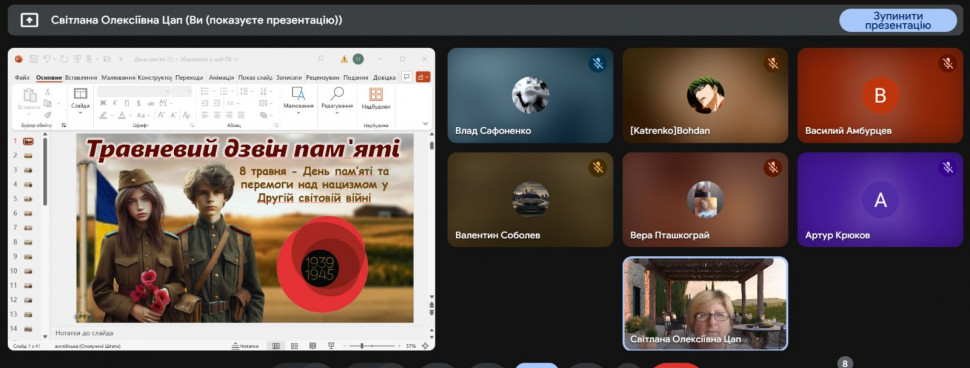Start slideshow from quick access toolbar icon
The image size is (970, 368).
click(77, 59)
